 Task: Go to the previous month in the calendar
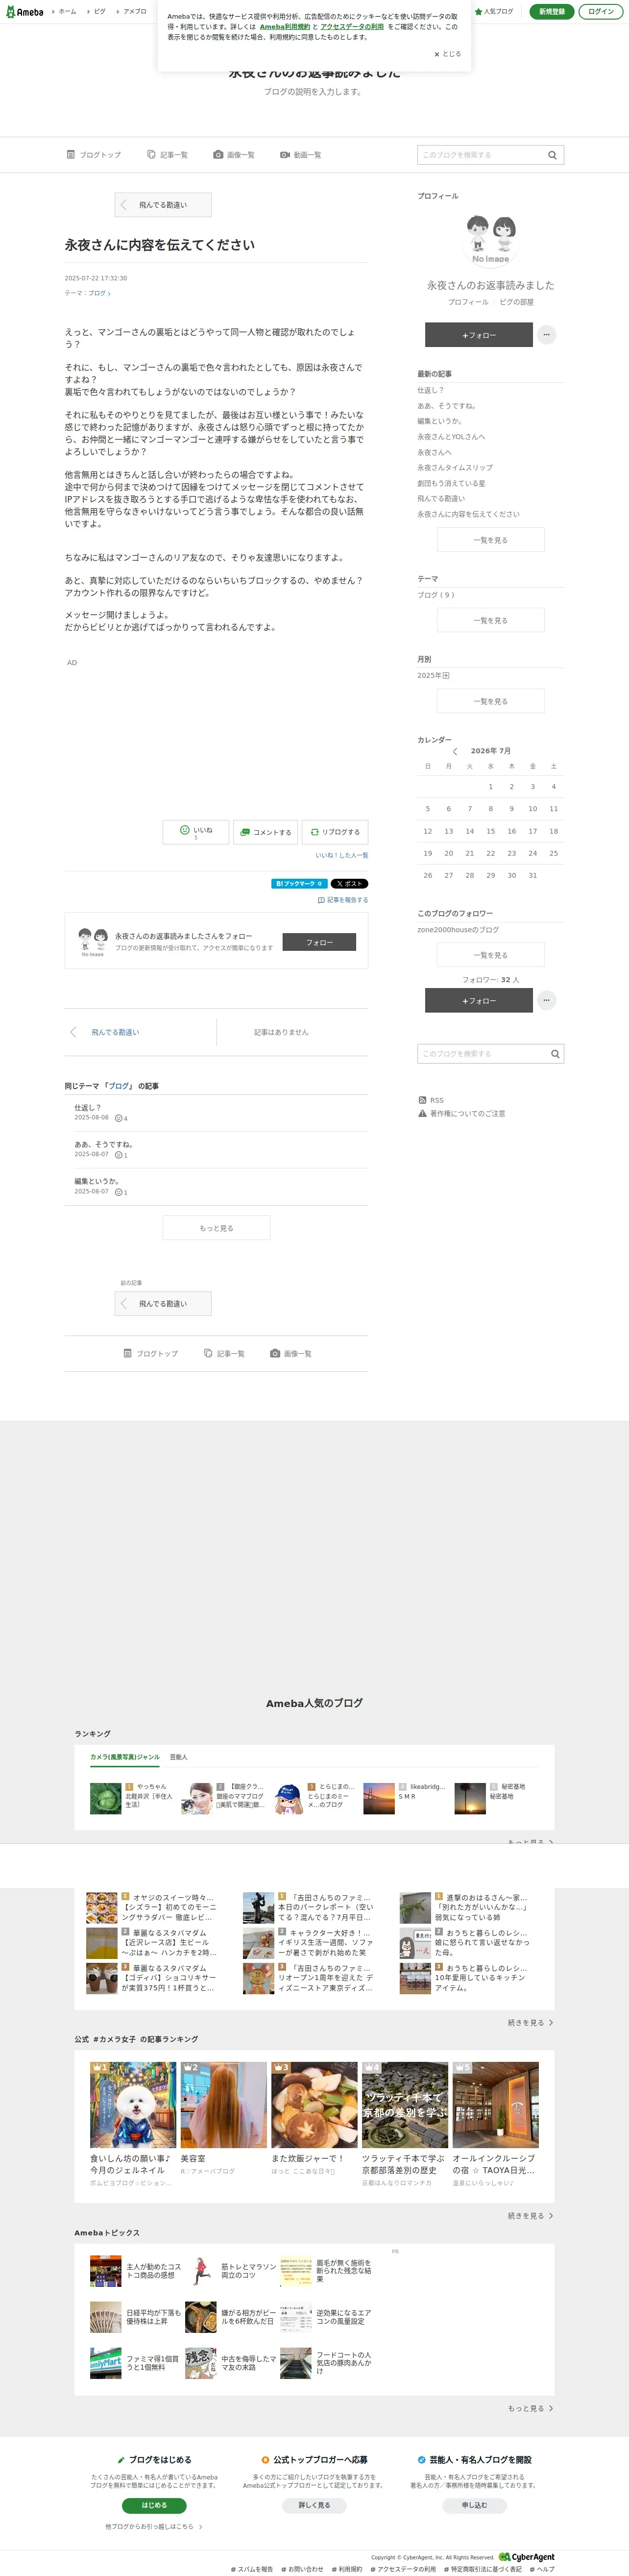455,751
